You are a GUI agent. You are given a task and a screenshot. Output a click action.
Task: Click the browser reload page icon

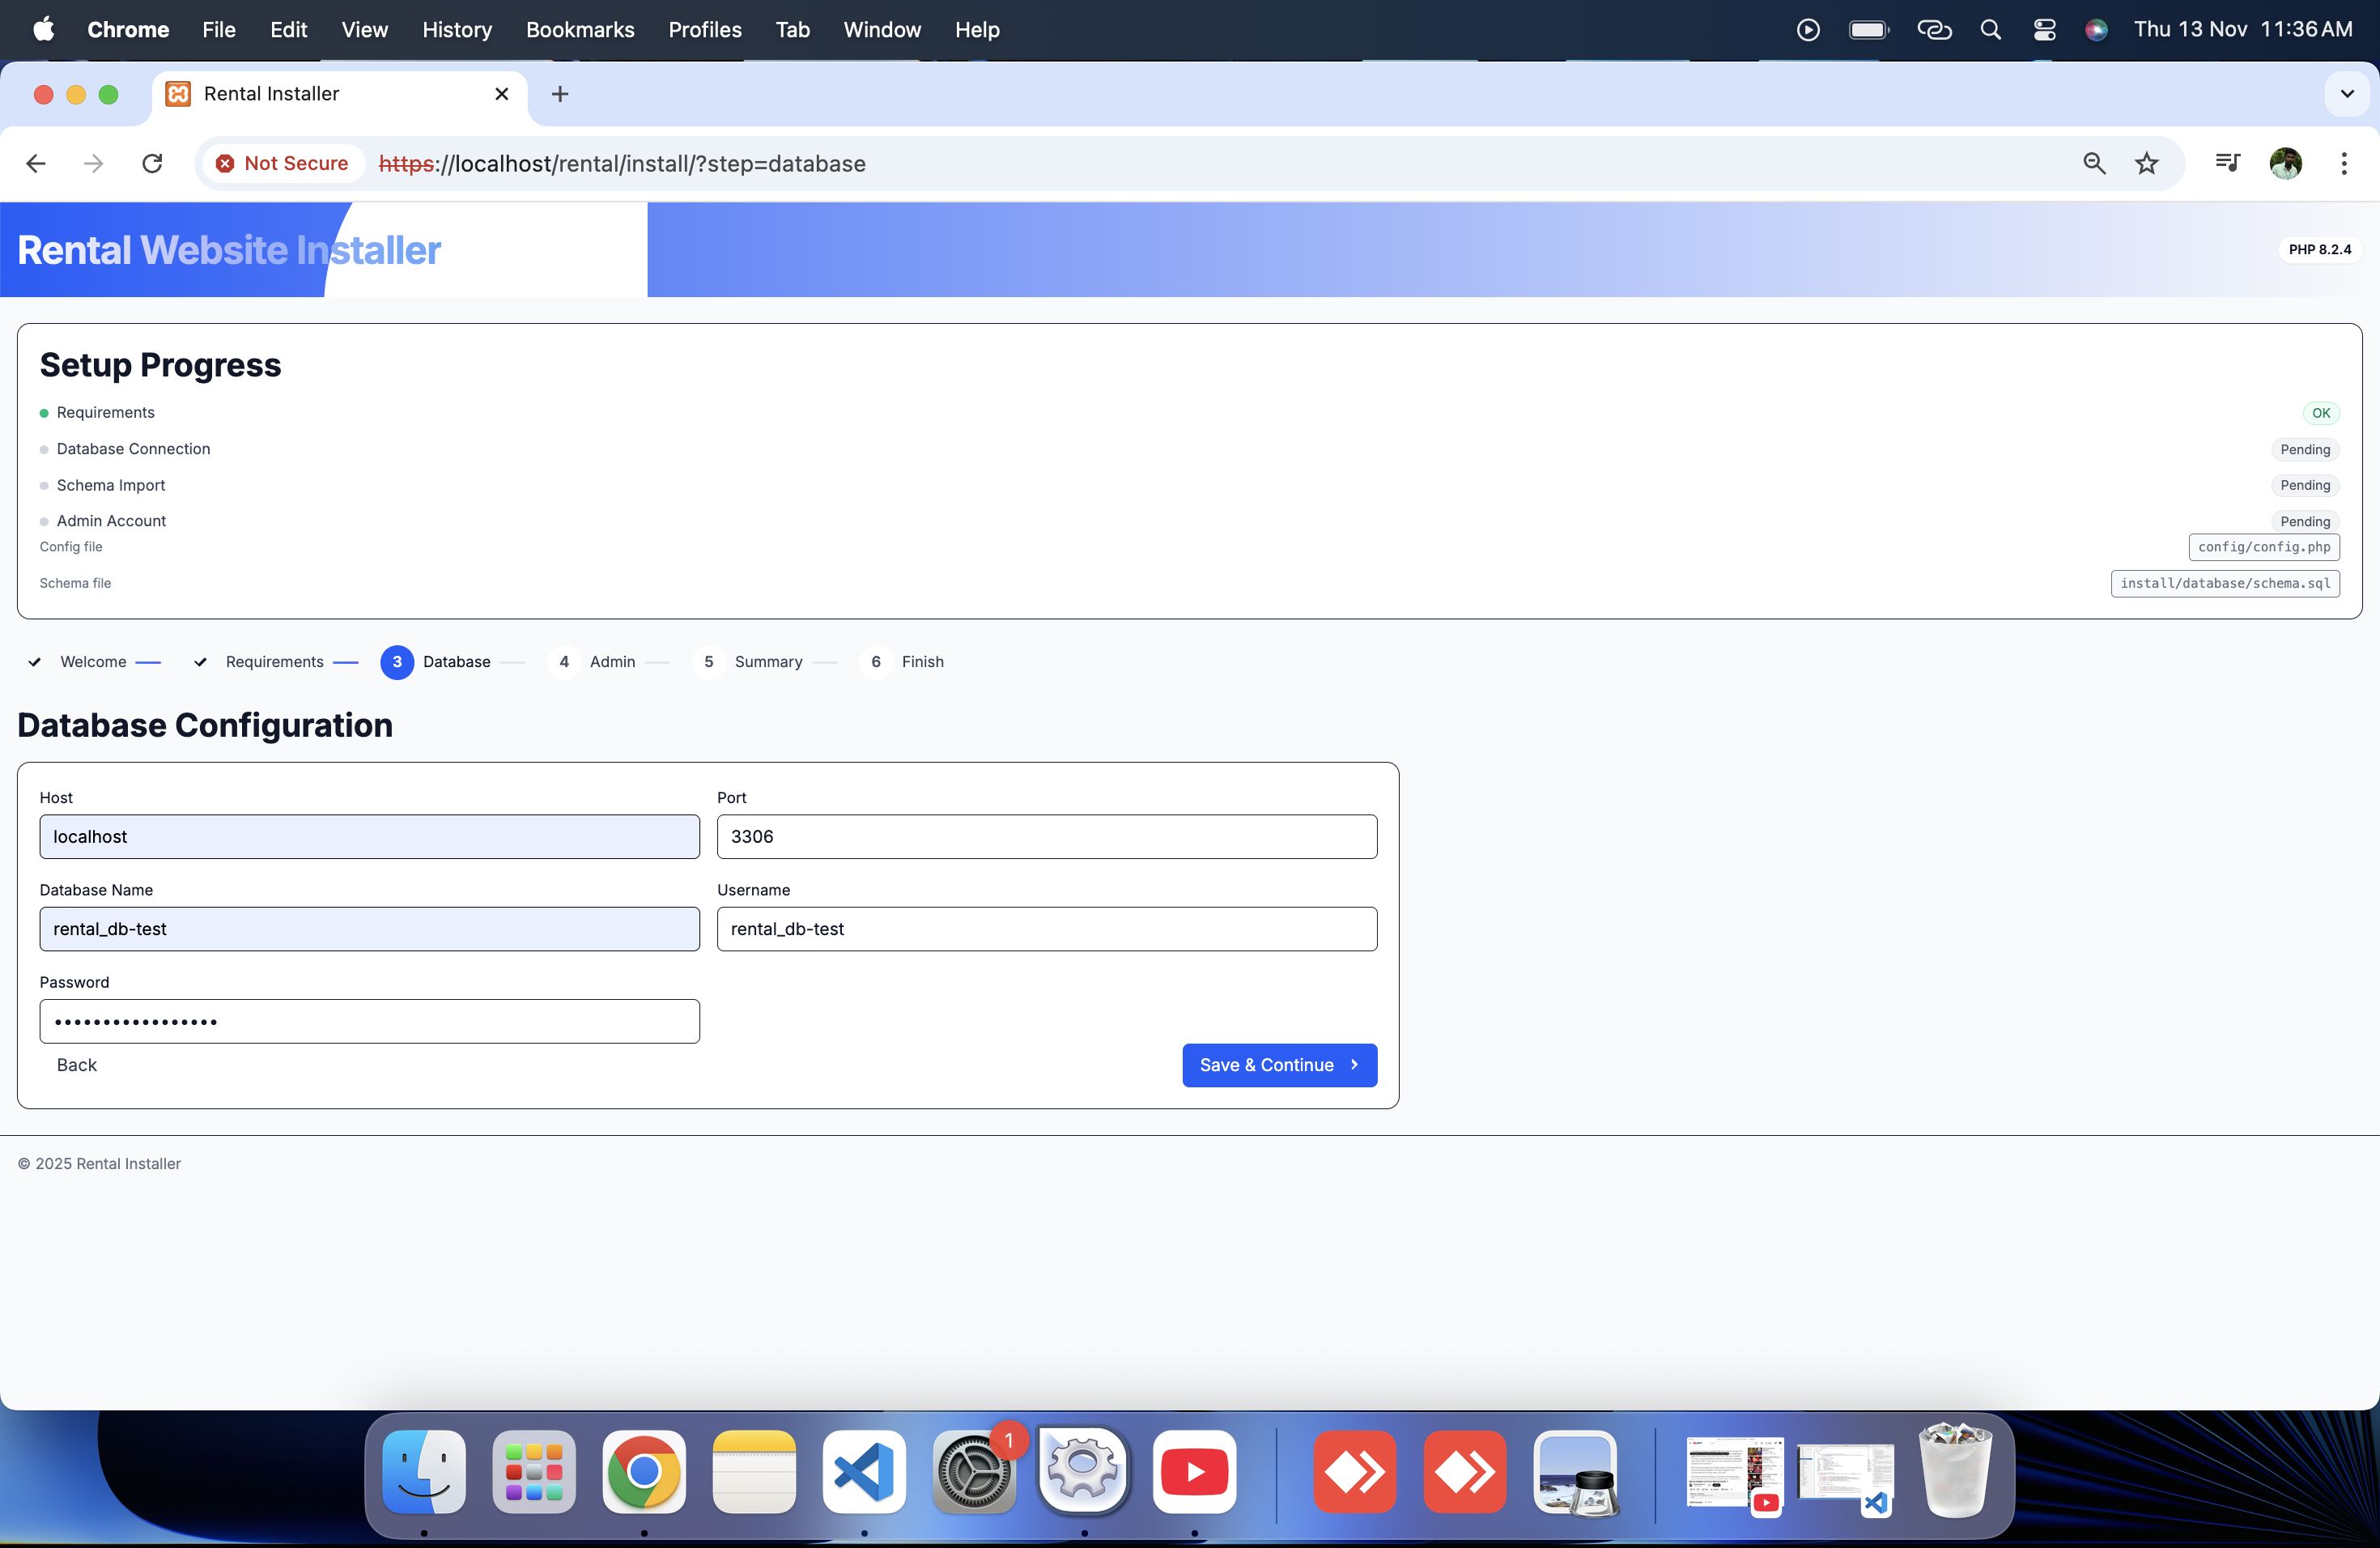coord(152,163)
